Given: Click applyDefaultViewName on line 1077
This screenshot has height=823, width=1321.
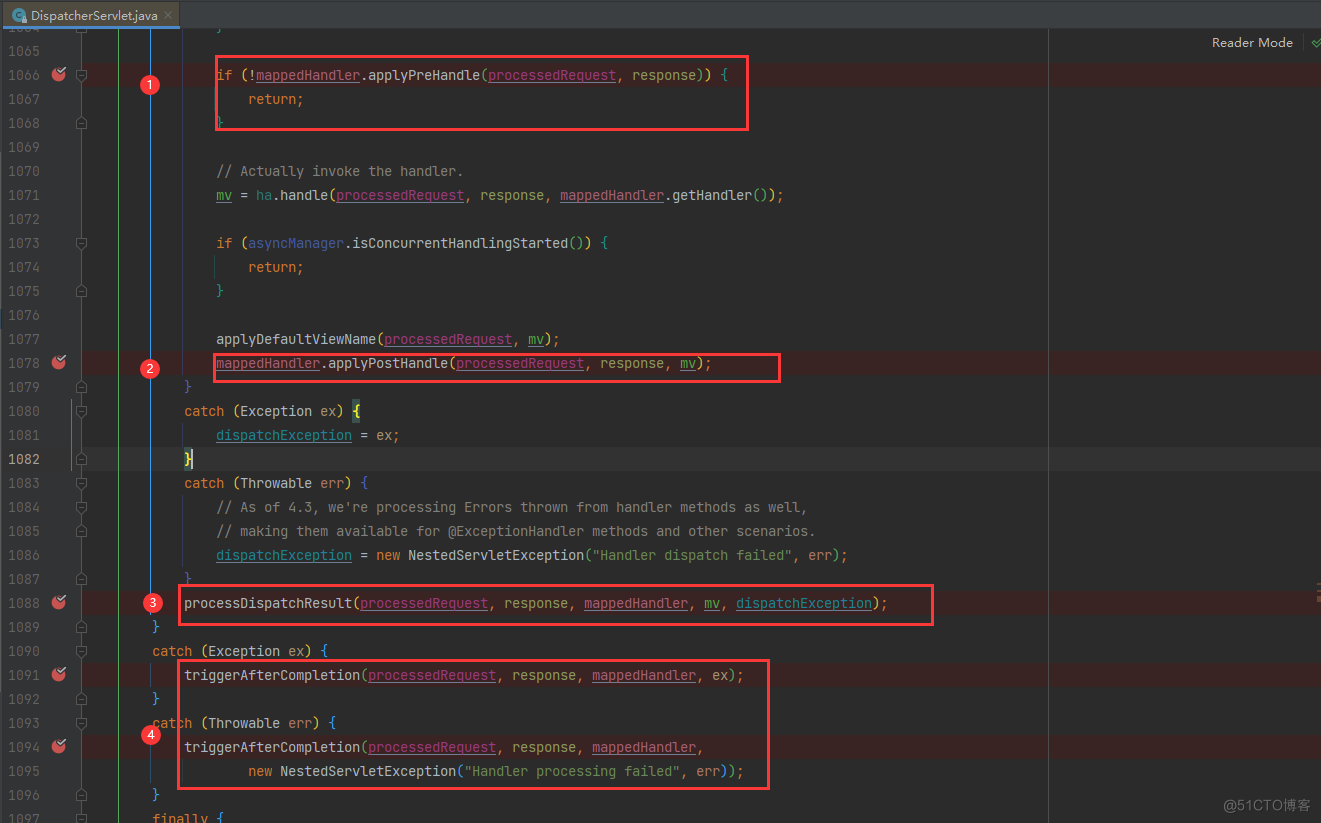Looking at the screenshot, I should tap(296, 339).
